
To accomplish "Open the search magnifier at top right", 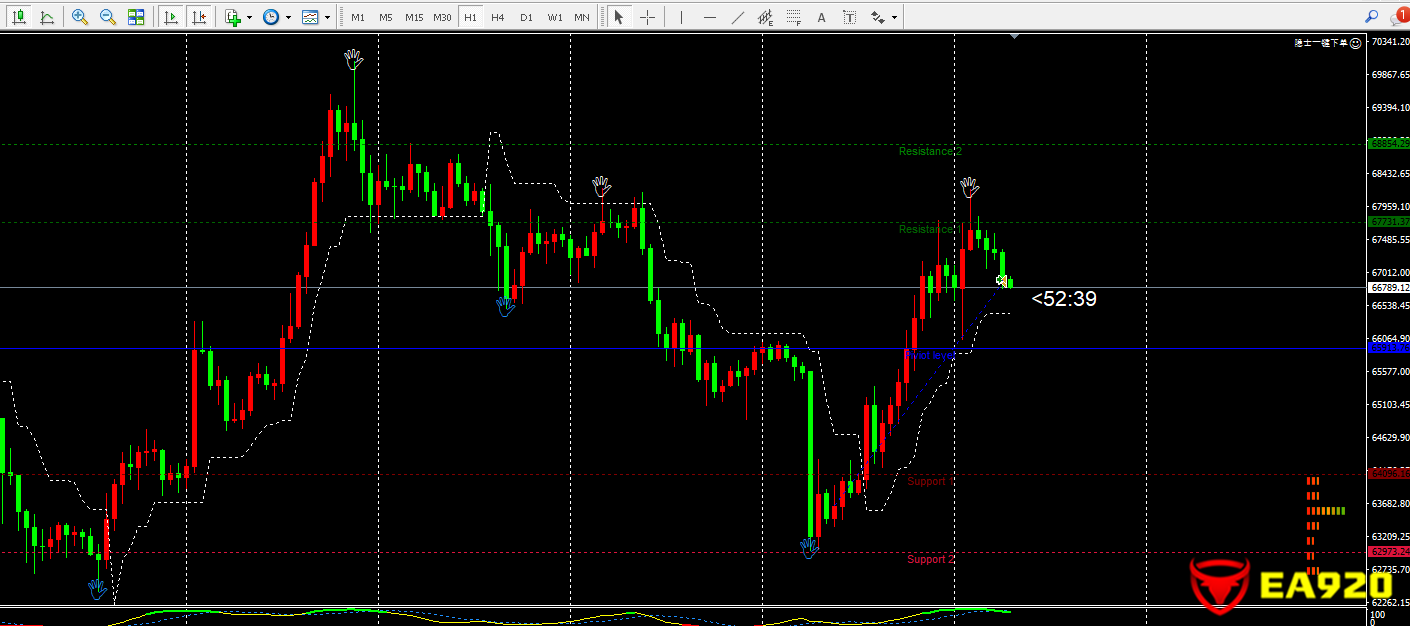I will coord(1371,16).
